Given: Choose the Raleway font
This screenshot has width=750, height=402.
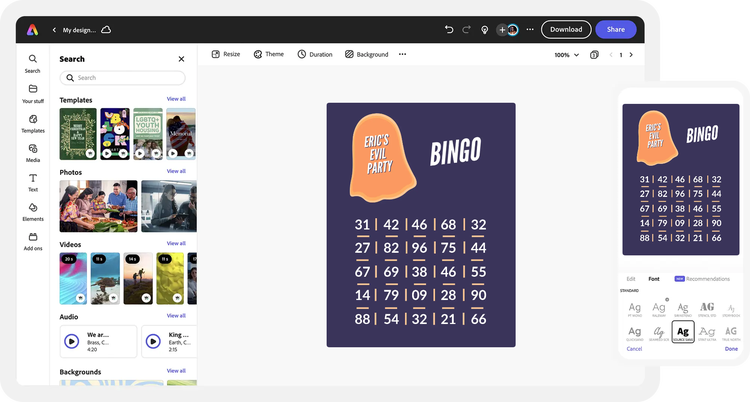Looking at the screenshot, I should 659,309.
